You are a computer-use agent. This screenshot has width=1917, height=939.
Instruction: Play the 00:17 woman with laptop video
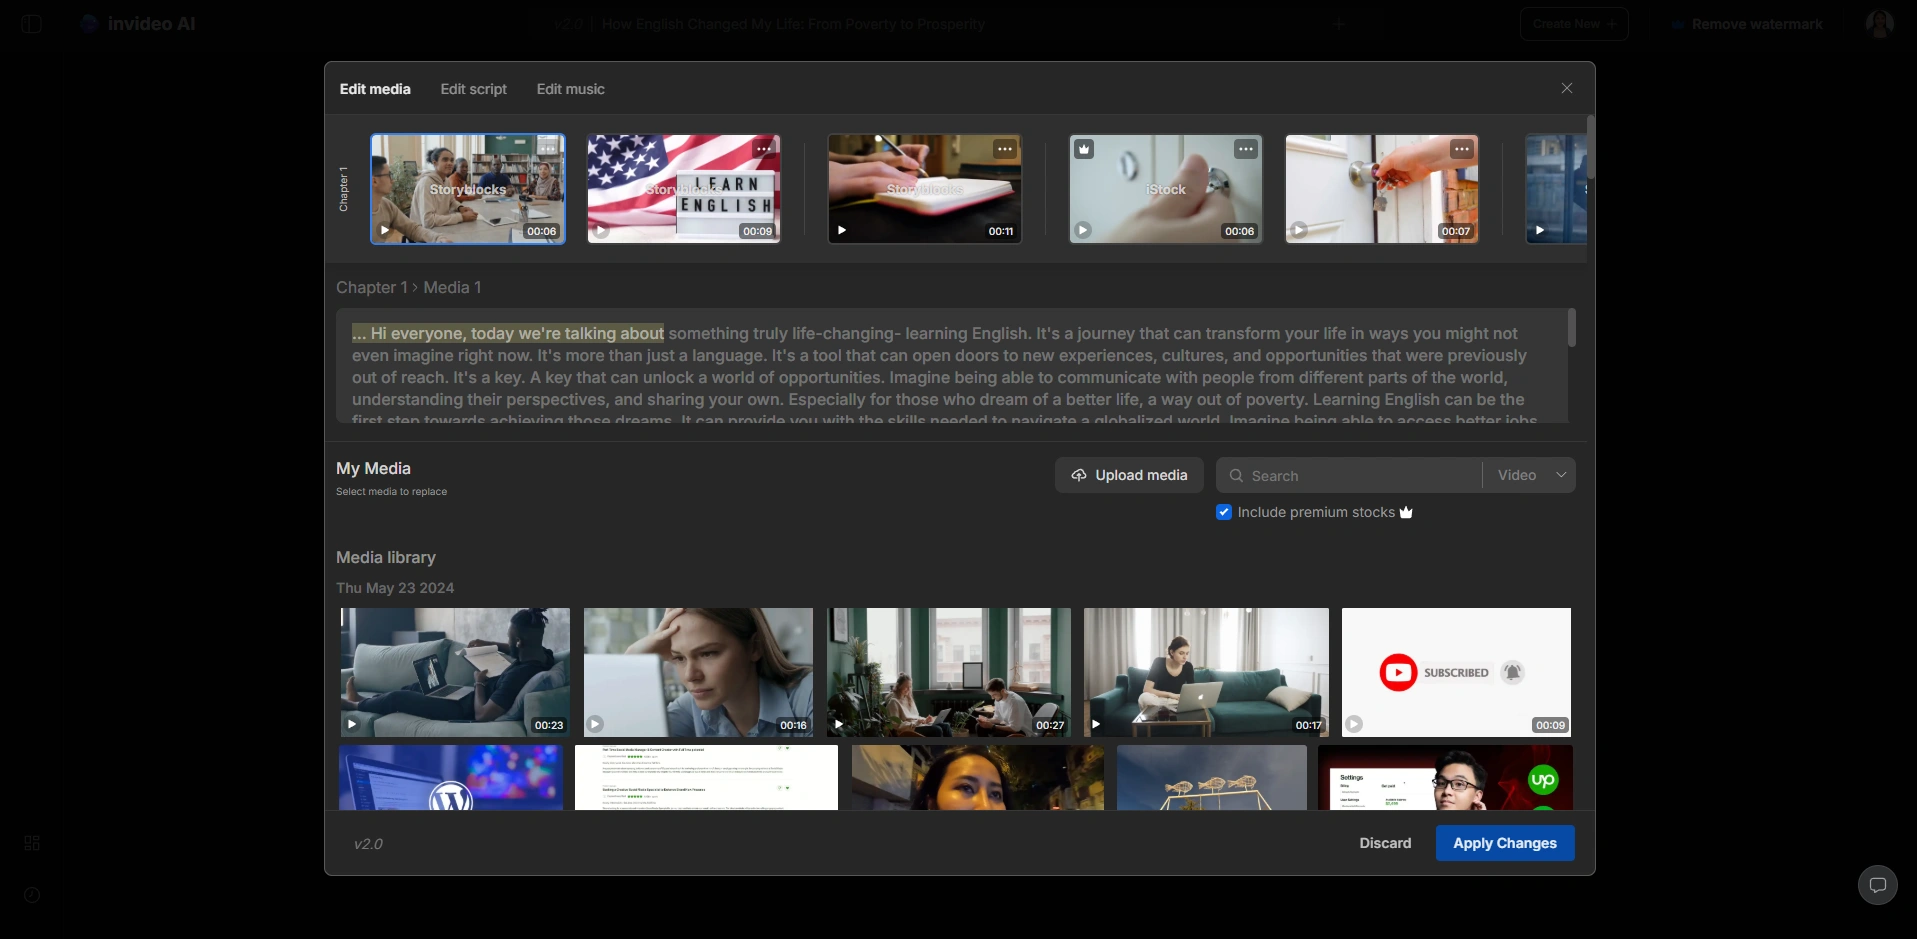(1096, 724)
